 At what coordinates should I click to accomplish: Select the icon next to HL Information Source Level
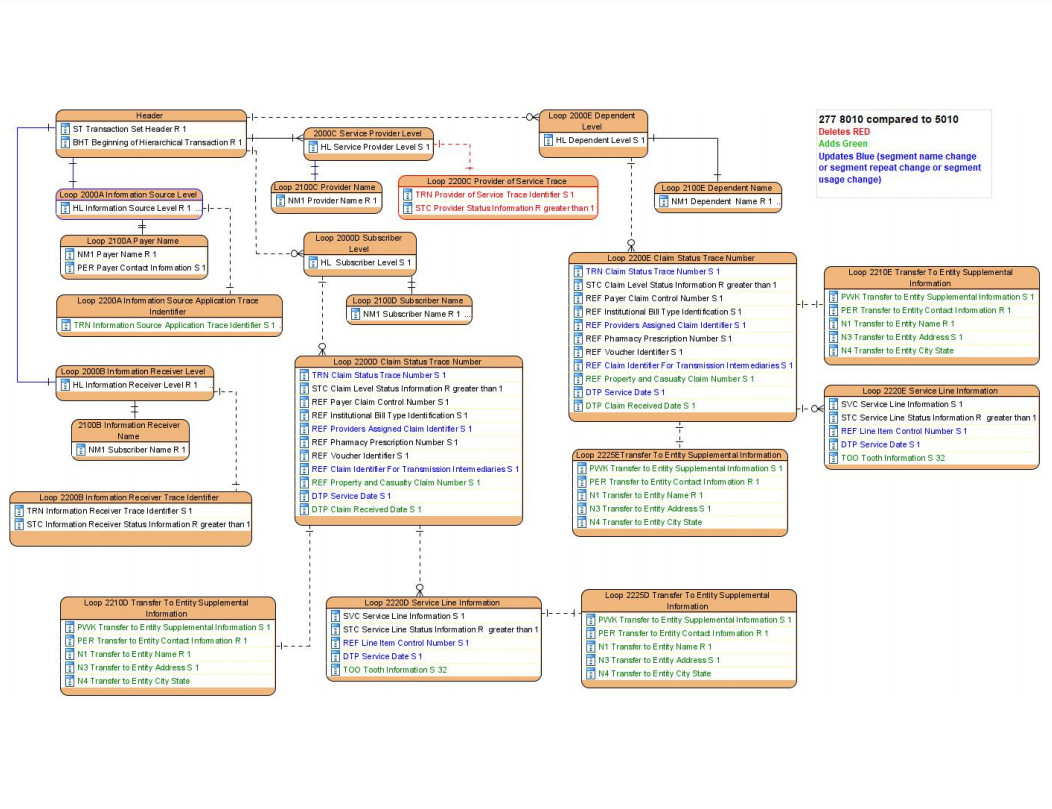[65, 208]
